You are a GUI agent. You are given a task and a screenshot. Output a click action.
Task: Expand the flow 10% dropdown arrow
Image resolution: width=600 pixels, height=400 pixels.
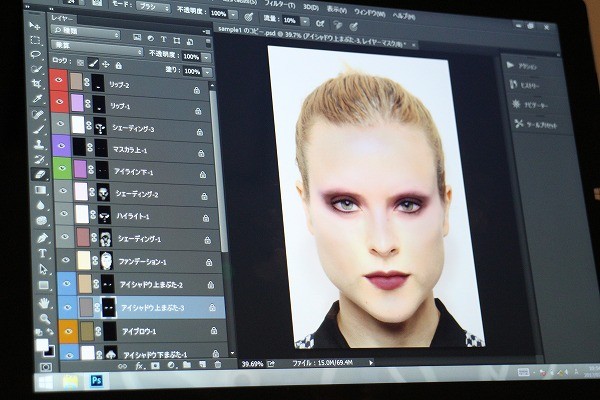[x=305, y=21]
